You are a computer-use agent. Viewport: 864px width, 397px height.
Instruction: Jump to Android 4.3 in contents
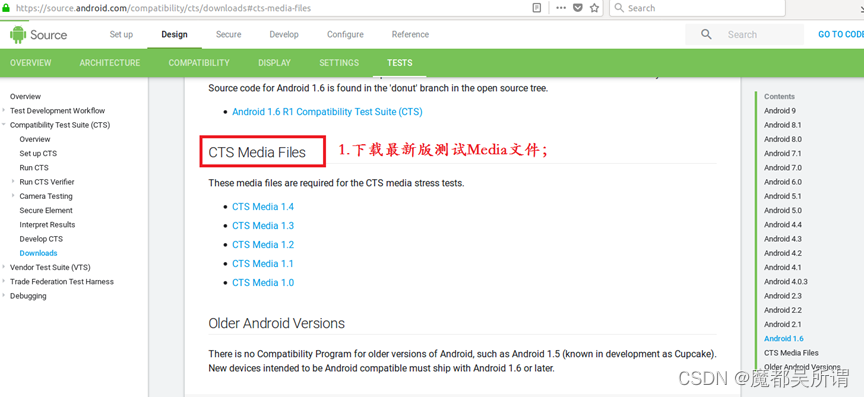(783, 239)
